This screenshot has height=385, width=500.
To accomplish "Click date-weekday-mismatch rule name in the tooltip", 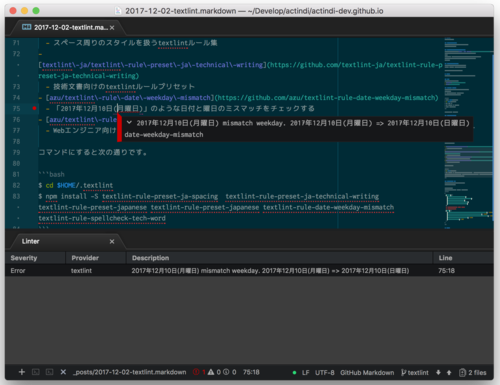I will 164,135.
